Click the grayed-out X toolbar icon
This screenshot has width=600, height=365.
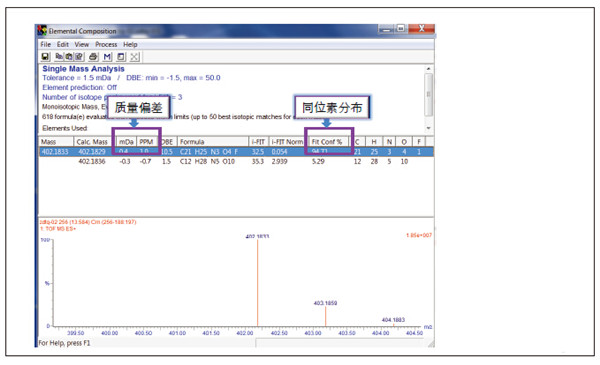pos(134,57)
